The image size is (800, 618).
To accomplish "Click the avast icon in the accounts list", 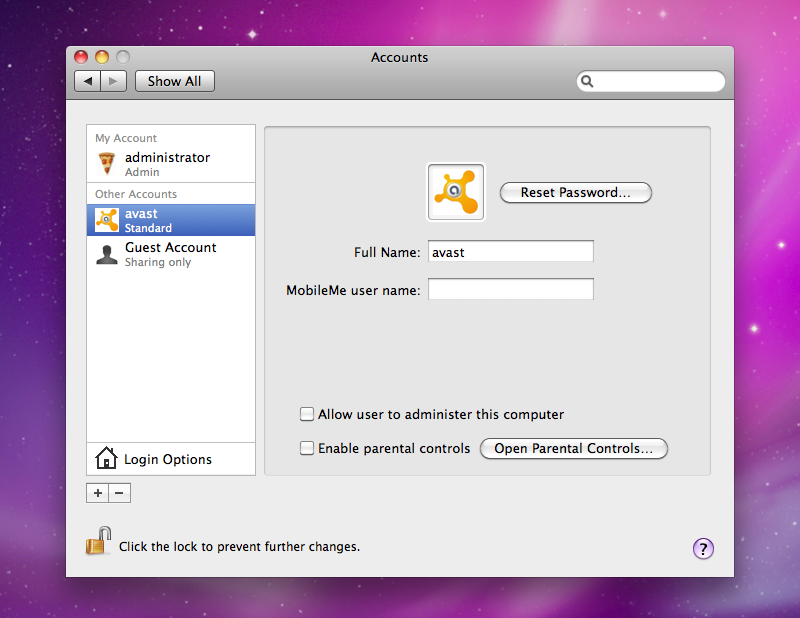I will point(107,220).
